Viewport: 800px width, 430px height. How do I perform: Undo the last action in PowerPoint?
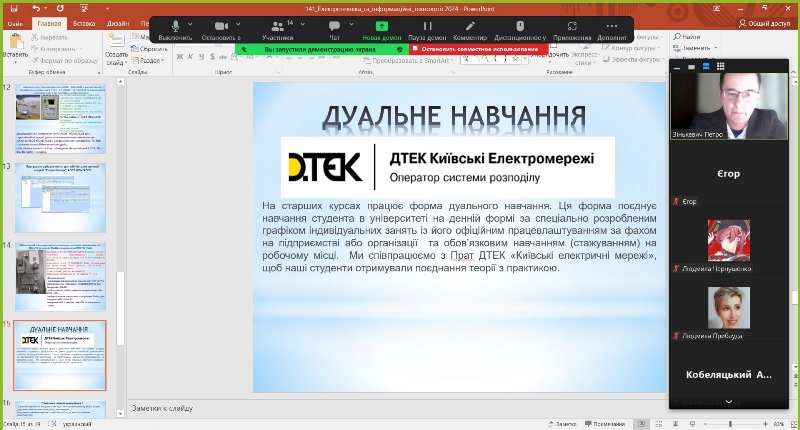pos(36,9)
